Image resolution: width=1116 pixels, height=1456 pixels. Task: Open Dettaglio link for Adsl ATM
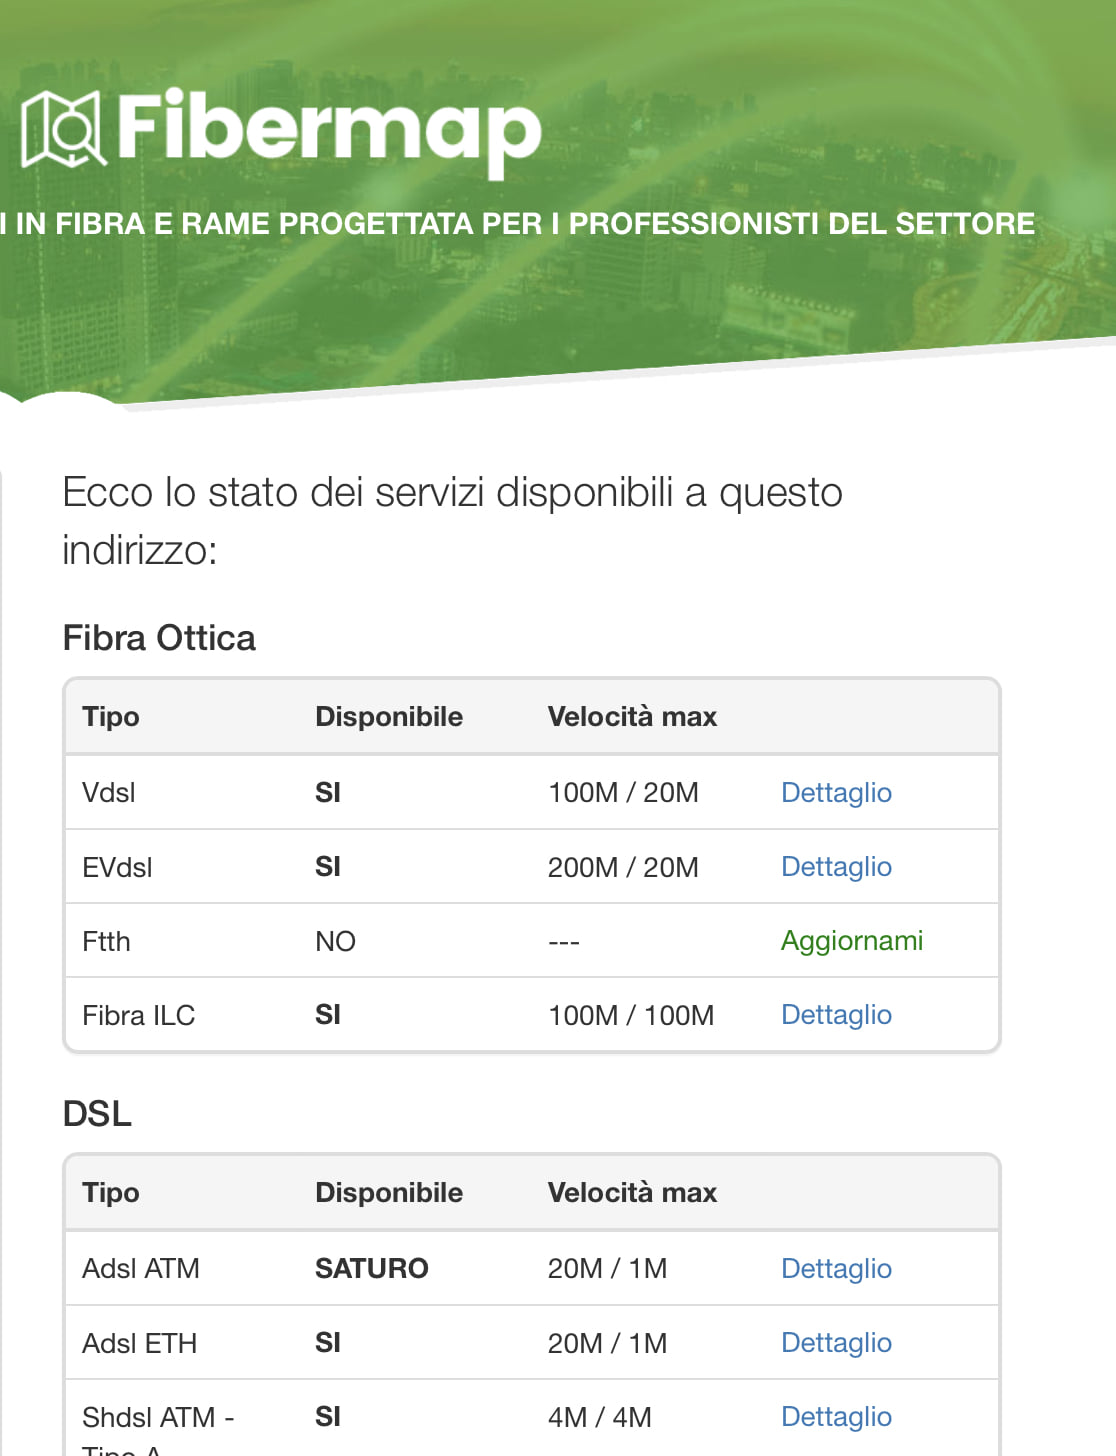click(x=836, y=1269)
